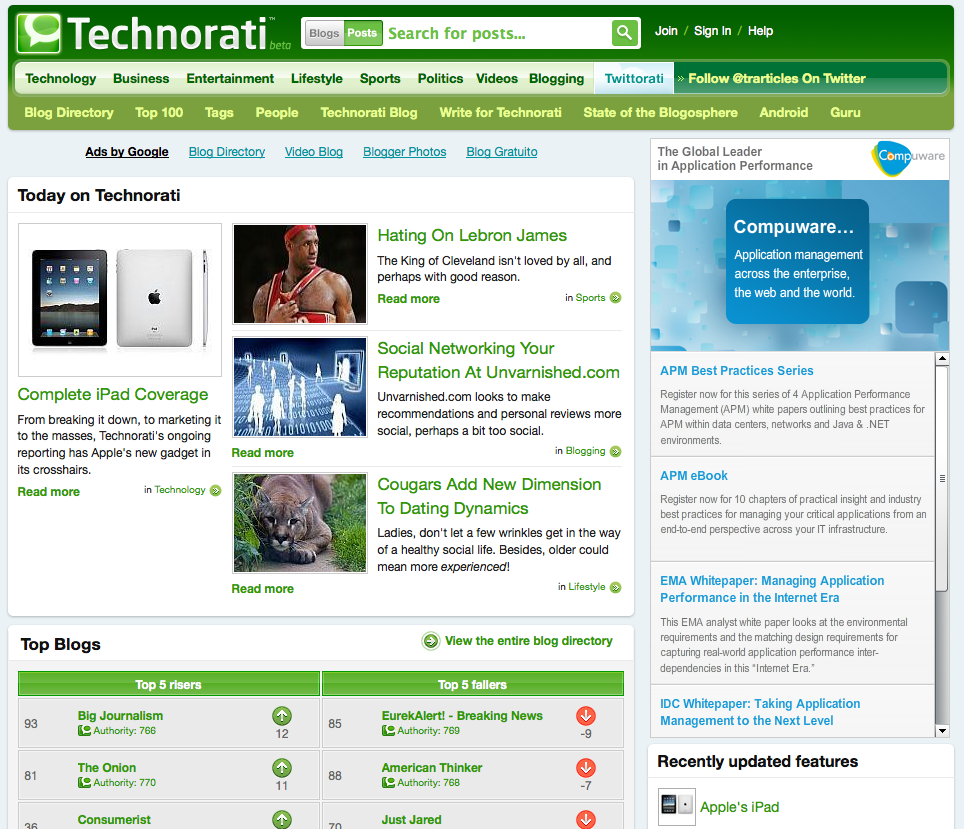Click the arrow icon next to 'in Technology'
964x829 pixels.
[x=215, y=490]
